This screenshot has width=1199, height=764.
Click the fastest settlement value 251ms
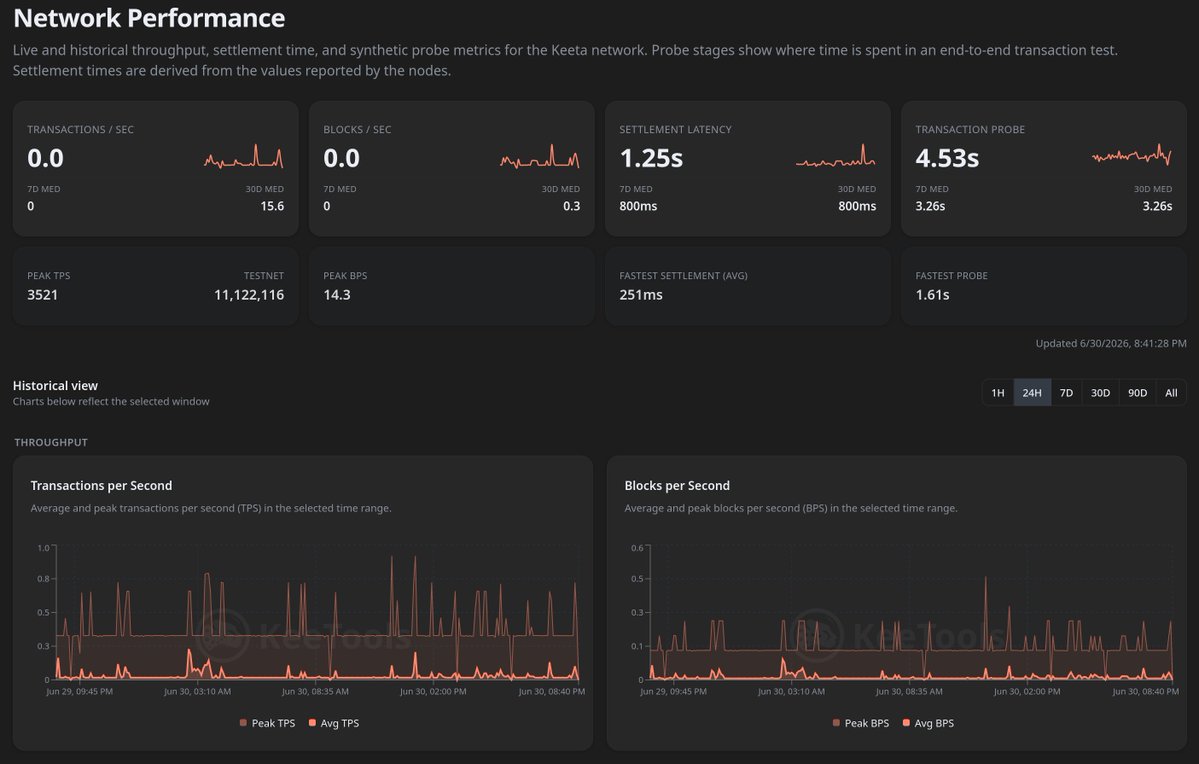pyautogui.click(x=641, y=294)
